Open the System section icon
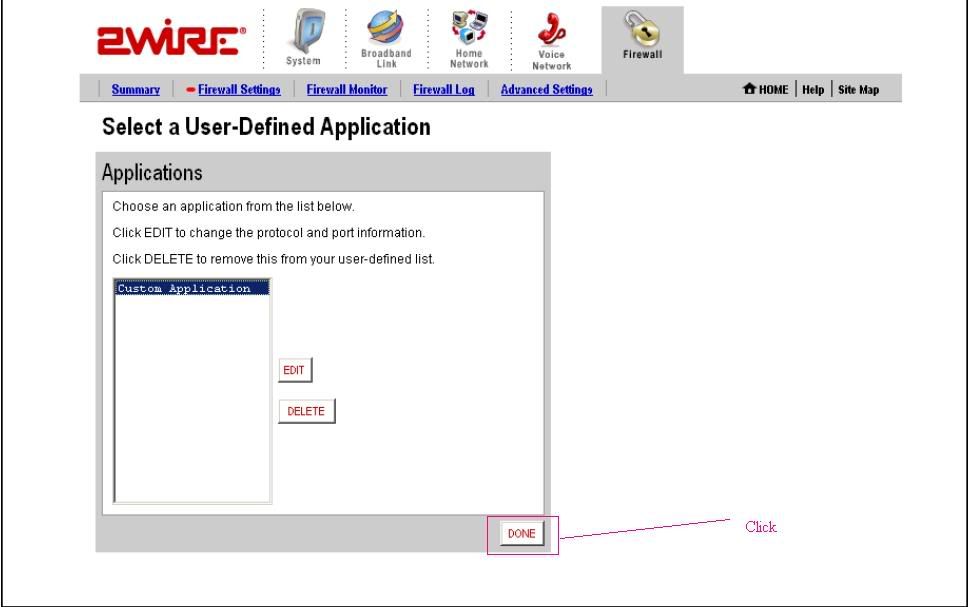The width and height of the screenshot is (968, 607). [x=306, y=31]
